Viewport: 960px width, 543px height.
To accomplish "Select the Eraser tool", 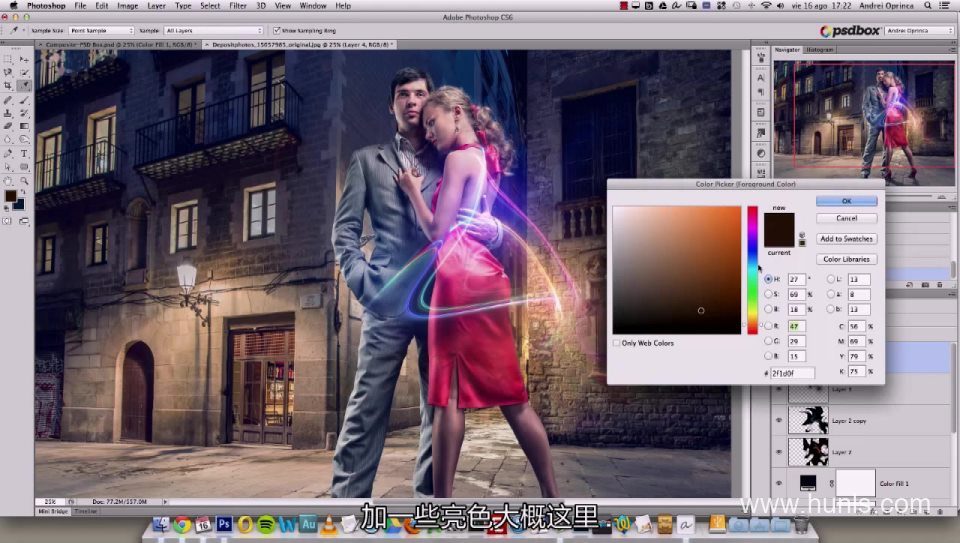I will pos(8,126).
